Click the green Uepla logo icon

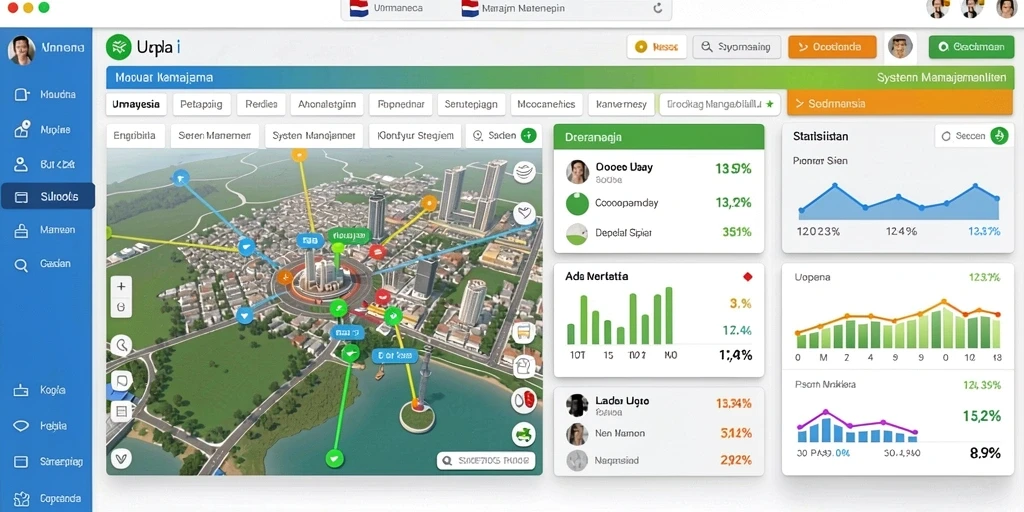point(119,47)
